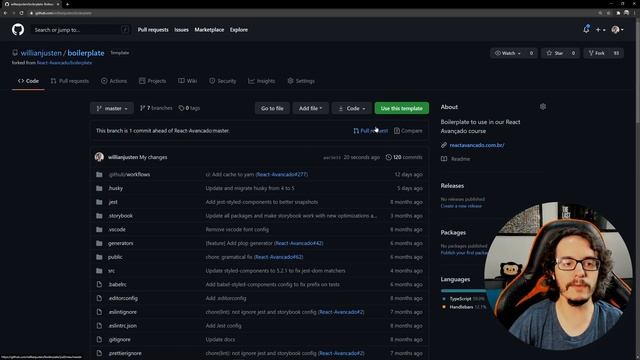Switch to the Security tab

tap(222, 81)
